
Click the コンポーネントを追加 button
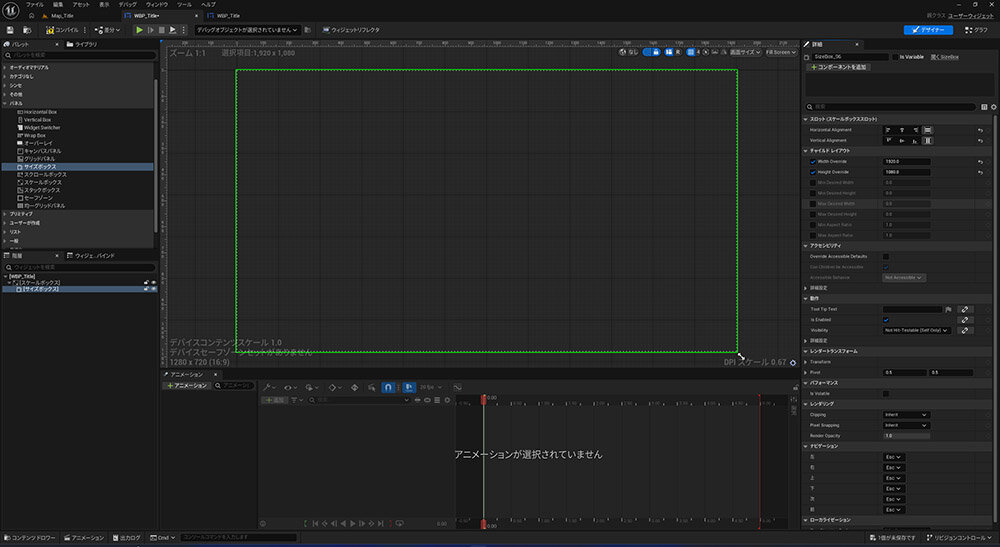[838, 67]
